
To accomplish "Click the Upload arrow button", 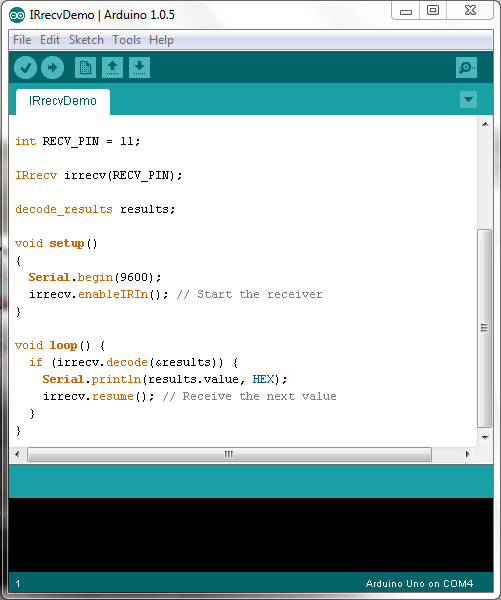I will (x=52, y=68).
